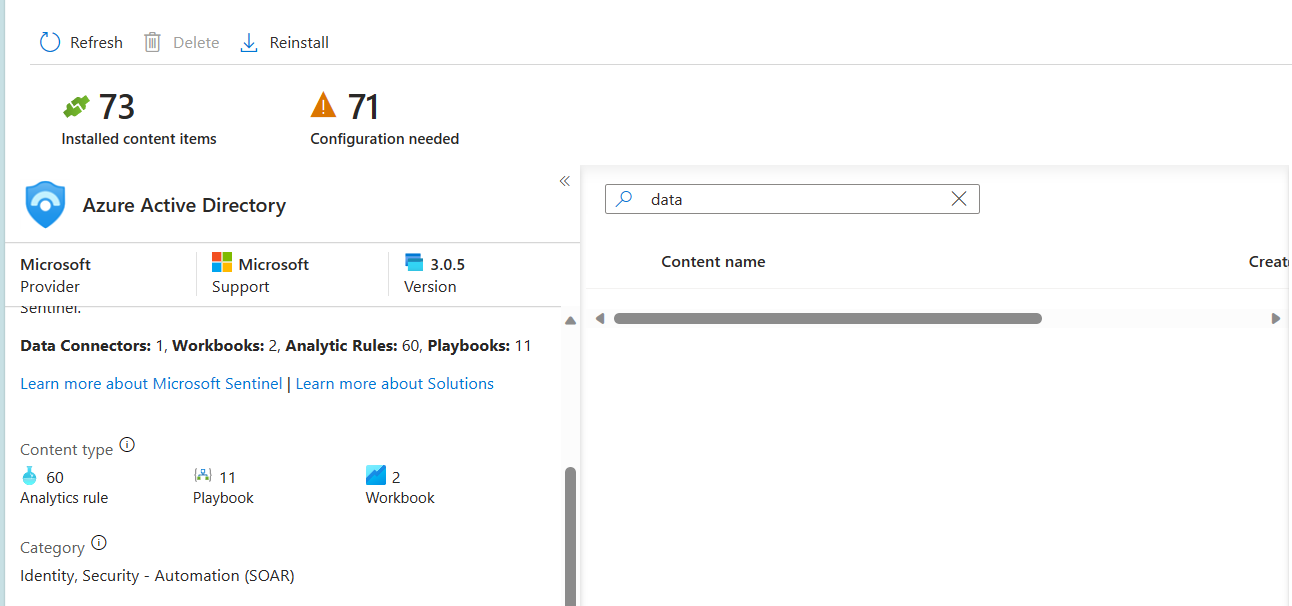This screenshot has height=606, width=1292.
Task: Click the Refresh button
Action: (81, 42)
